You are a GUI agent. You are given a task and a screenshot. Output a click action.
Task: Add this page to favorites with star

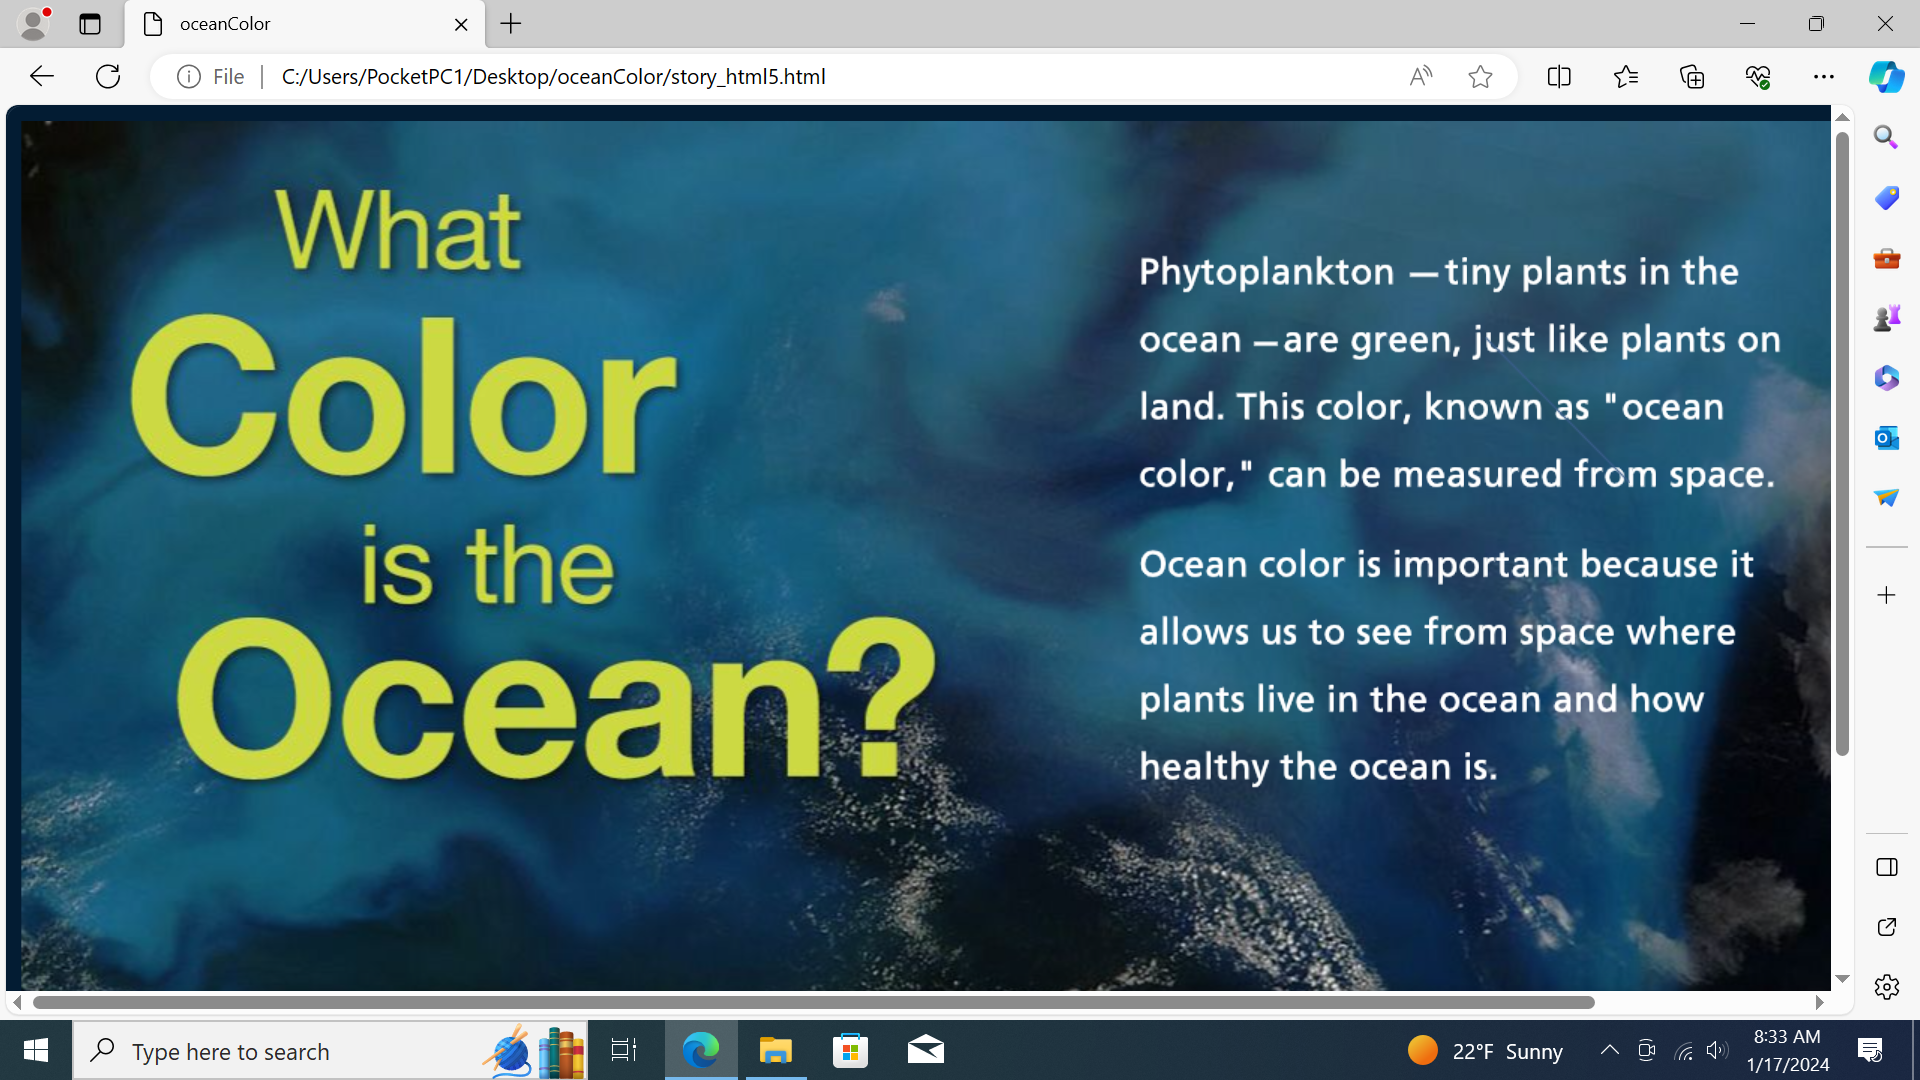(x=1481, y=76)
